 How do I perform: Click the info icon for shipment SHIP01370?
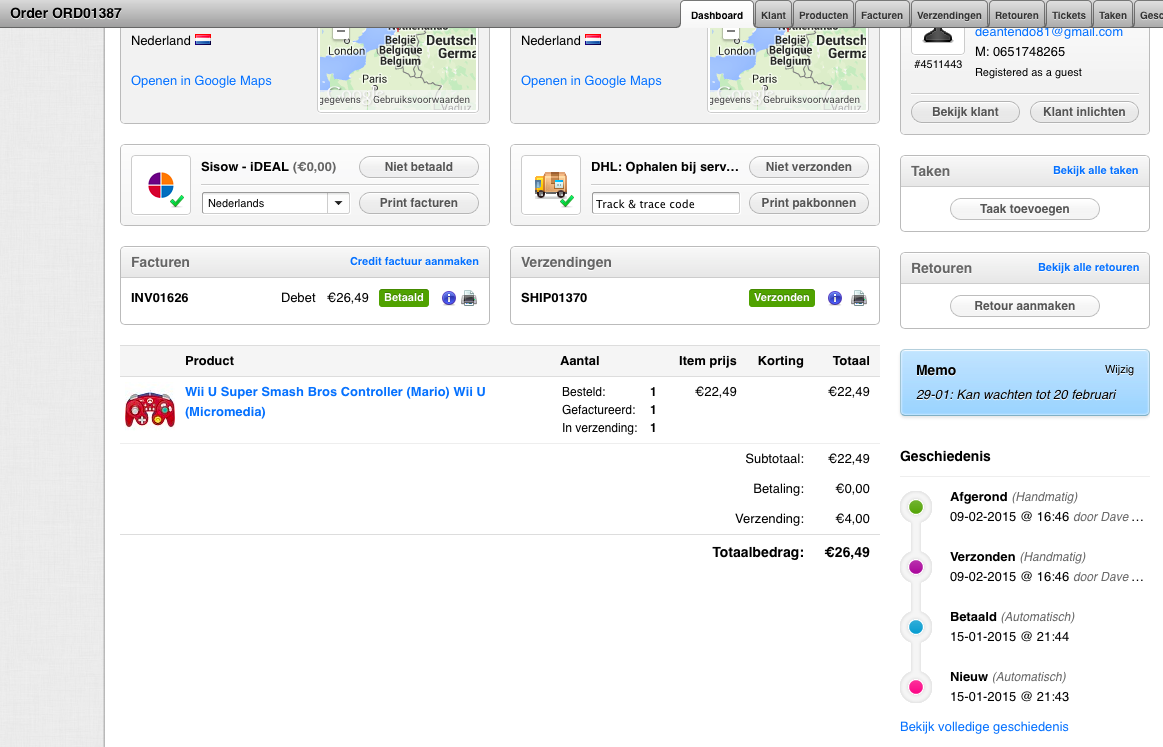835,298
